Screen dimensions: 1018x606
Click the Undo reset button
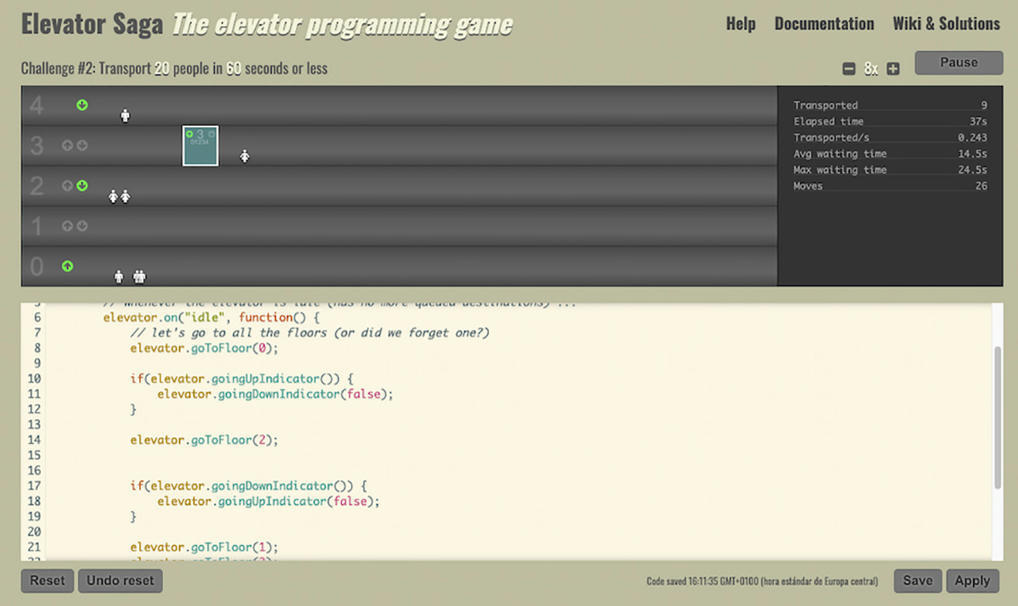pyautogui.click(x=120, y=581)
